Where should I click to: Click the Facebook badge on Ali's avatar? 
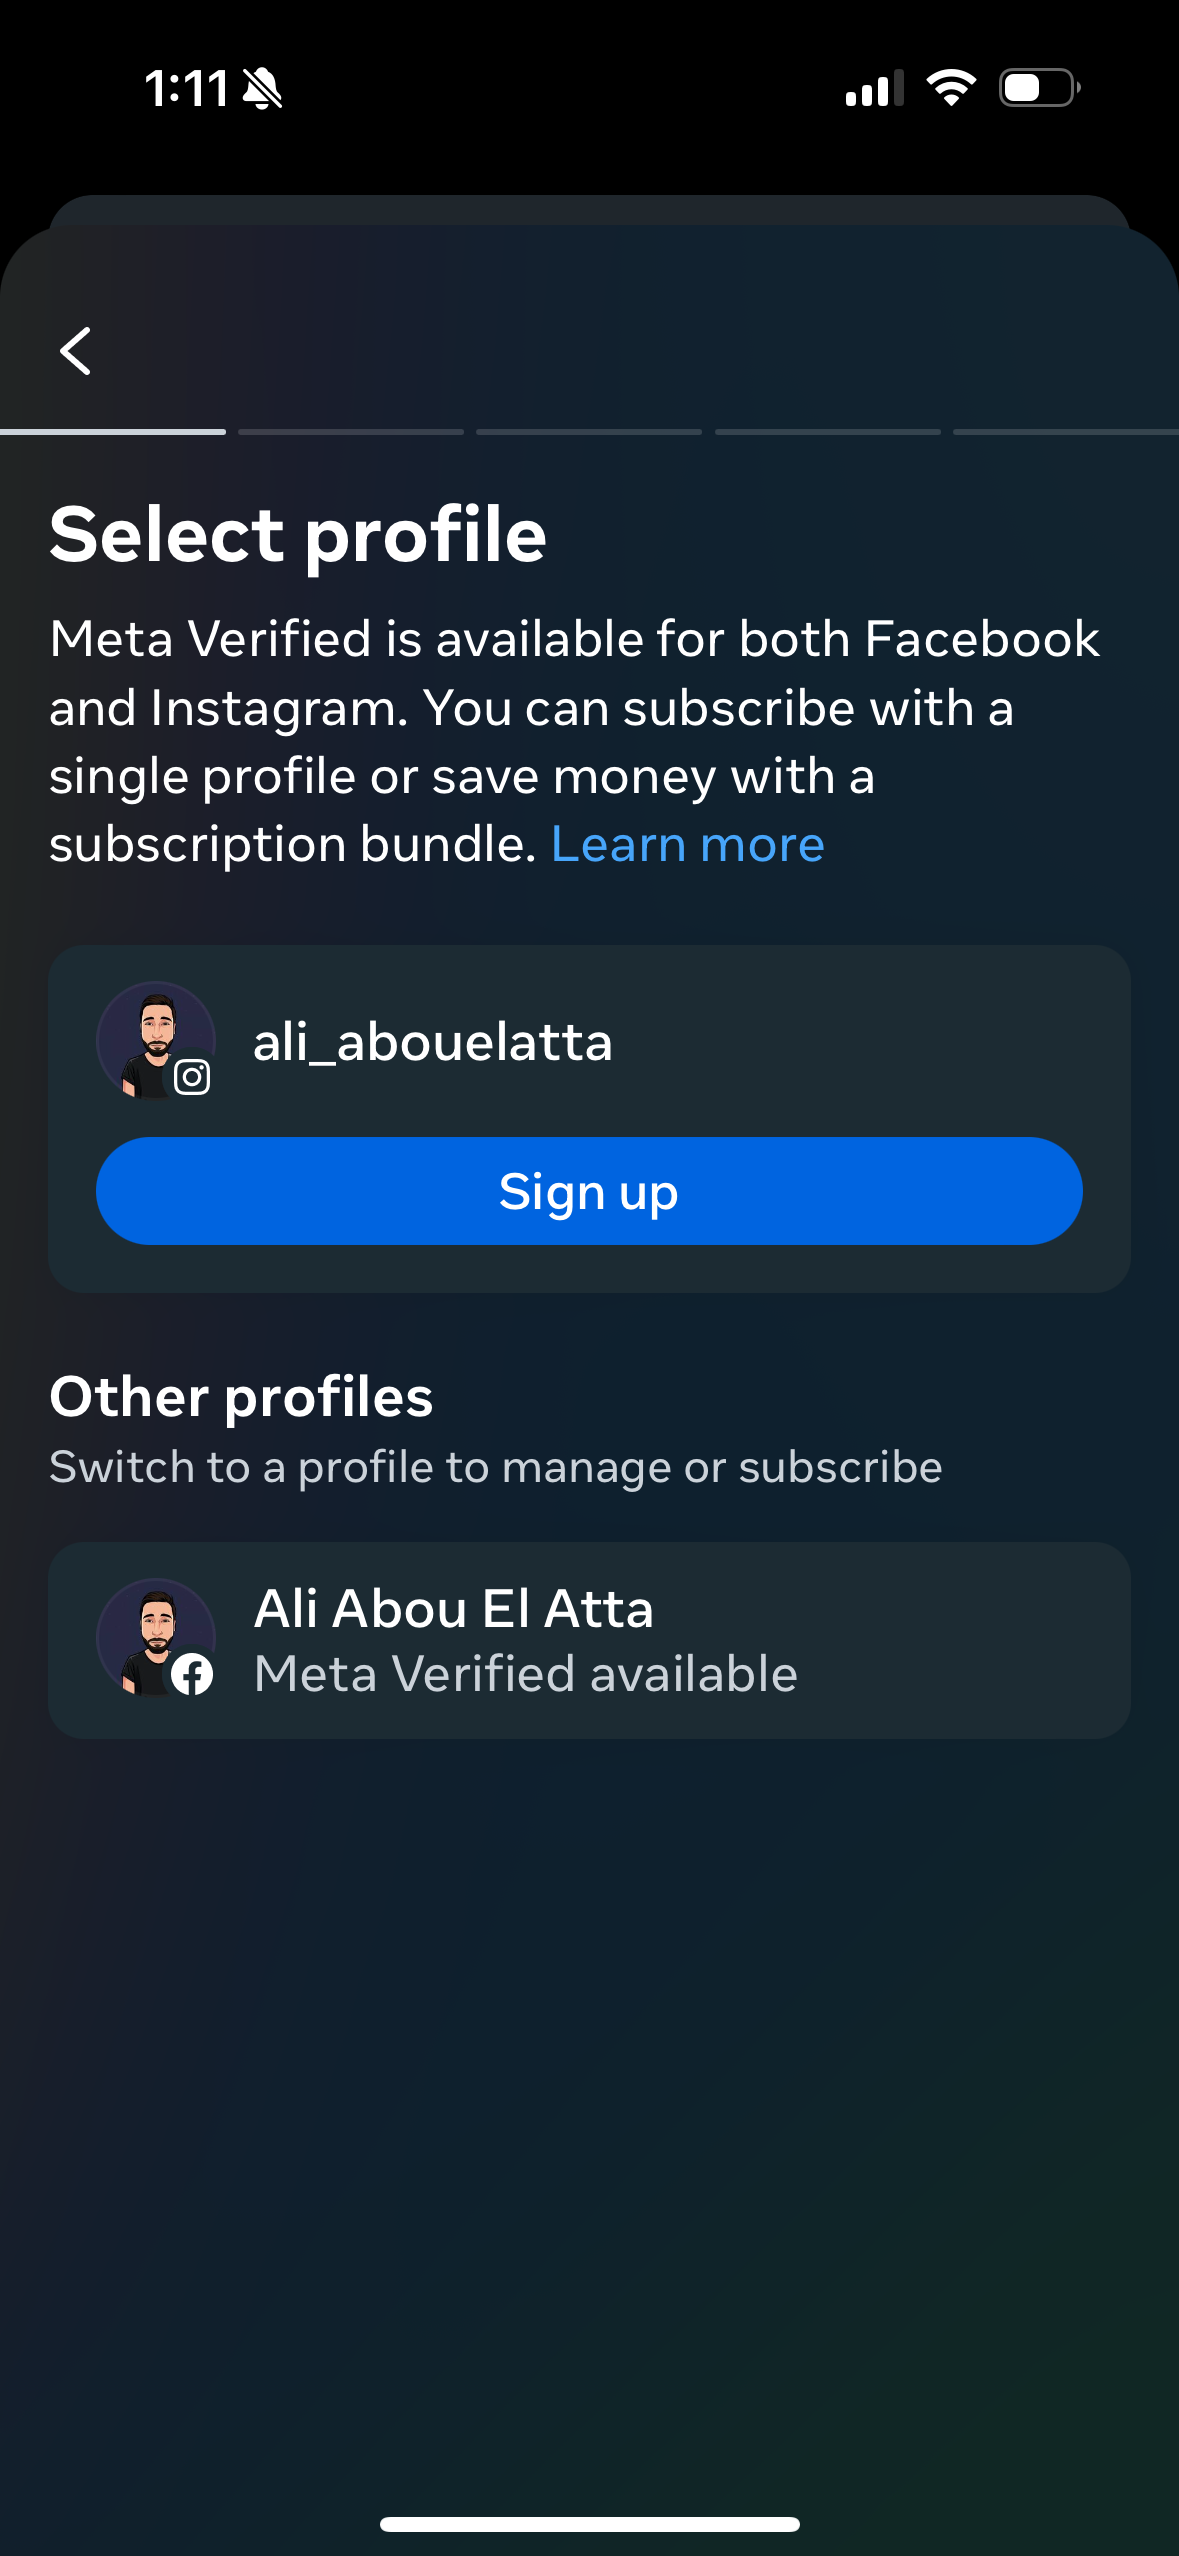[x=192, y=1674]
